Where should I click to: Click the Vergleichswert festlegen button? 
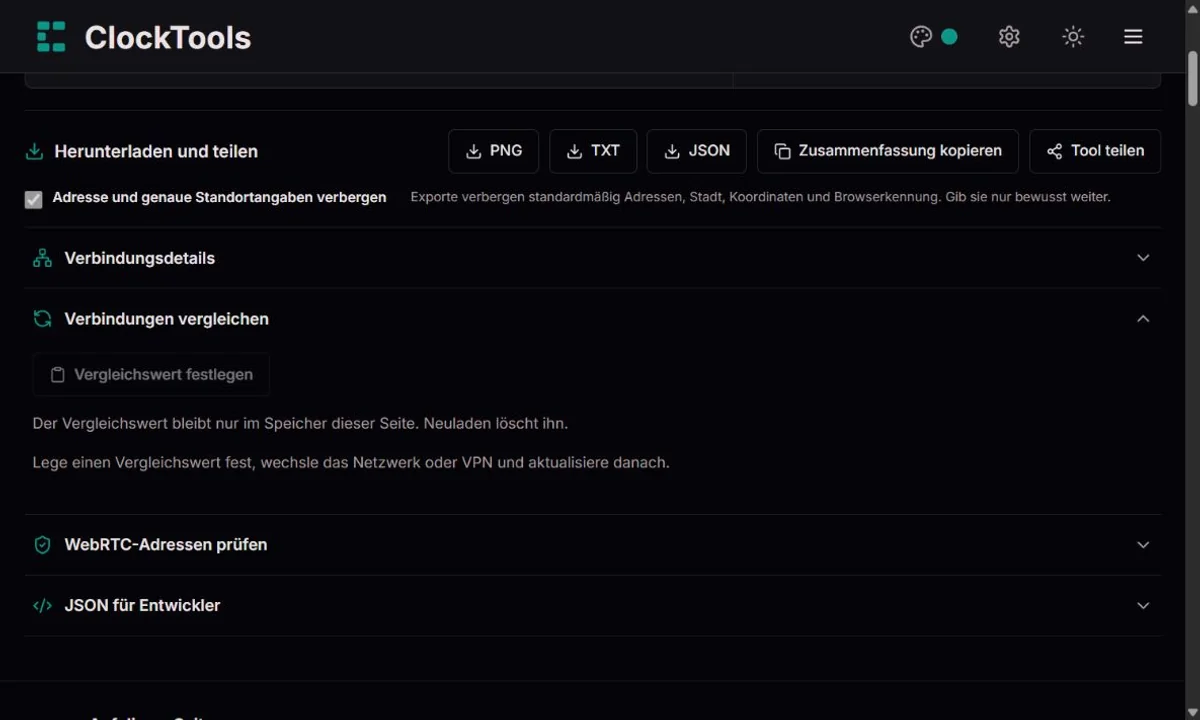click(x=151, y=375)
